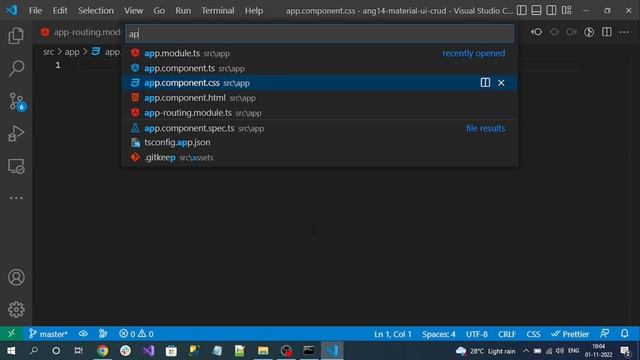Toggle panel layout icon in title bar
Viewport: 640px width, 360px height.
click(536, 10)
